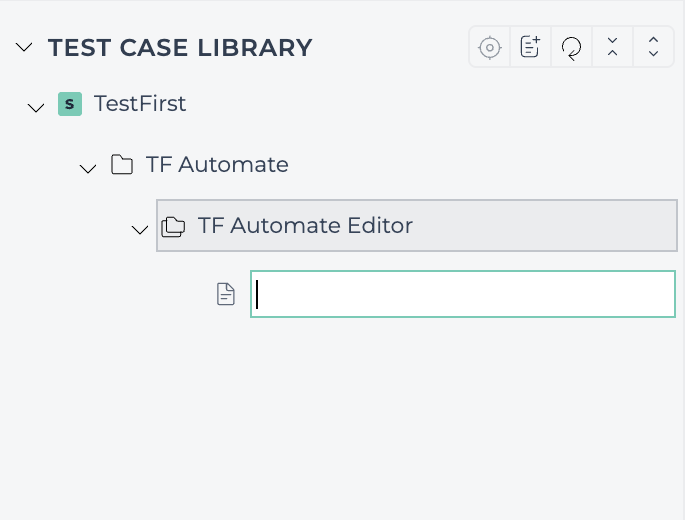Click the folder icon beside TF Automate
This screenshot has width=686, height=520.
122,164
